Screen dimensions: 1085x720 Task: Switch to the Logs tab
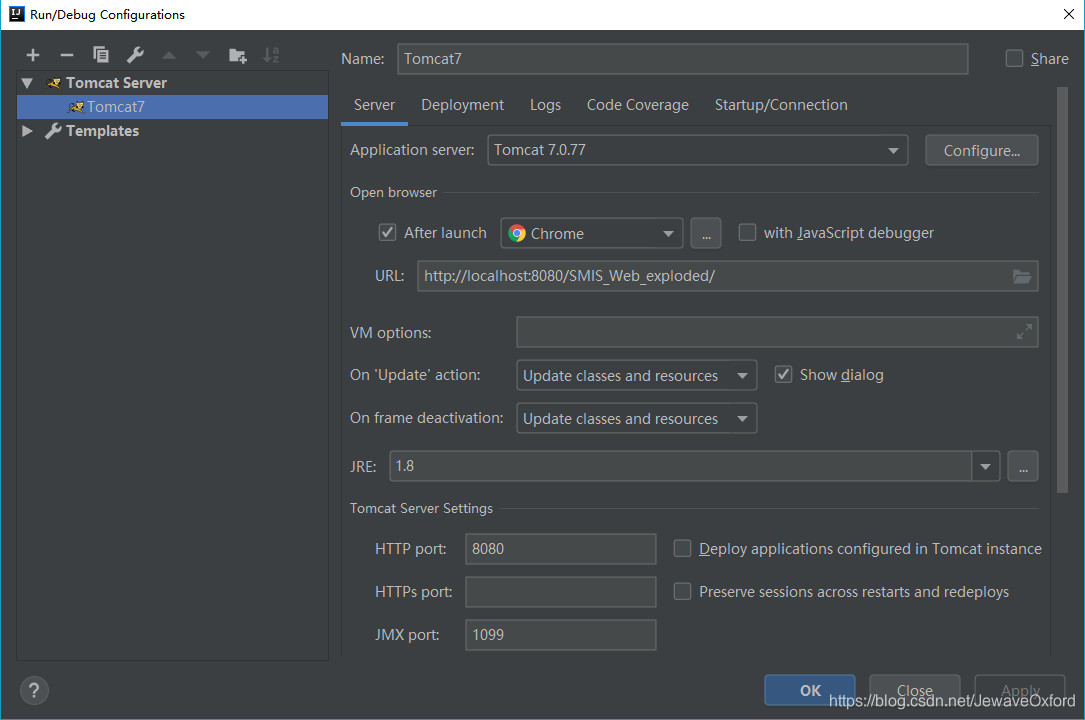click(x=545, y=105)
